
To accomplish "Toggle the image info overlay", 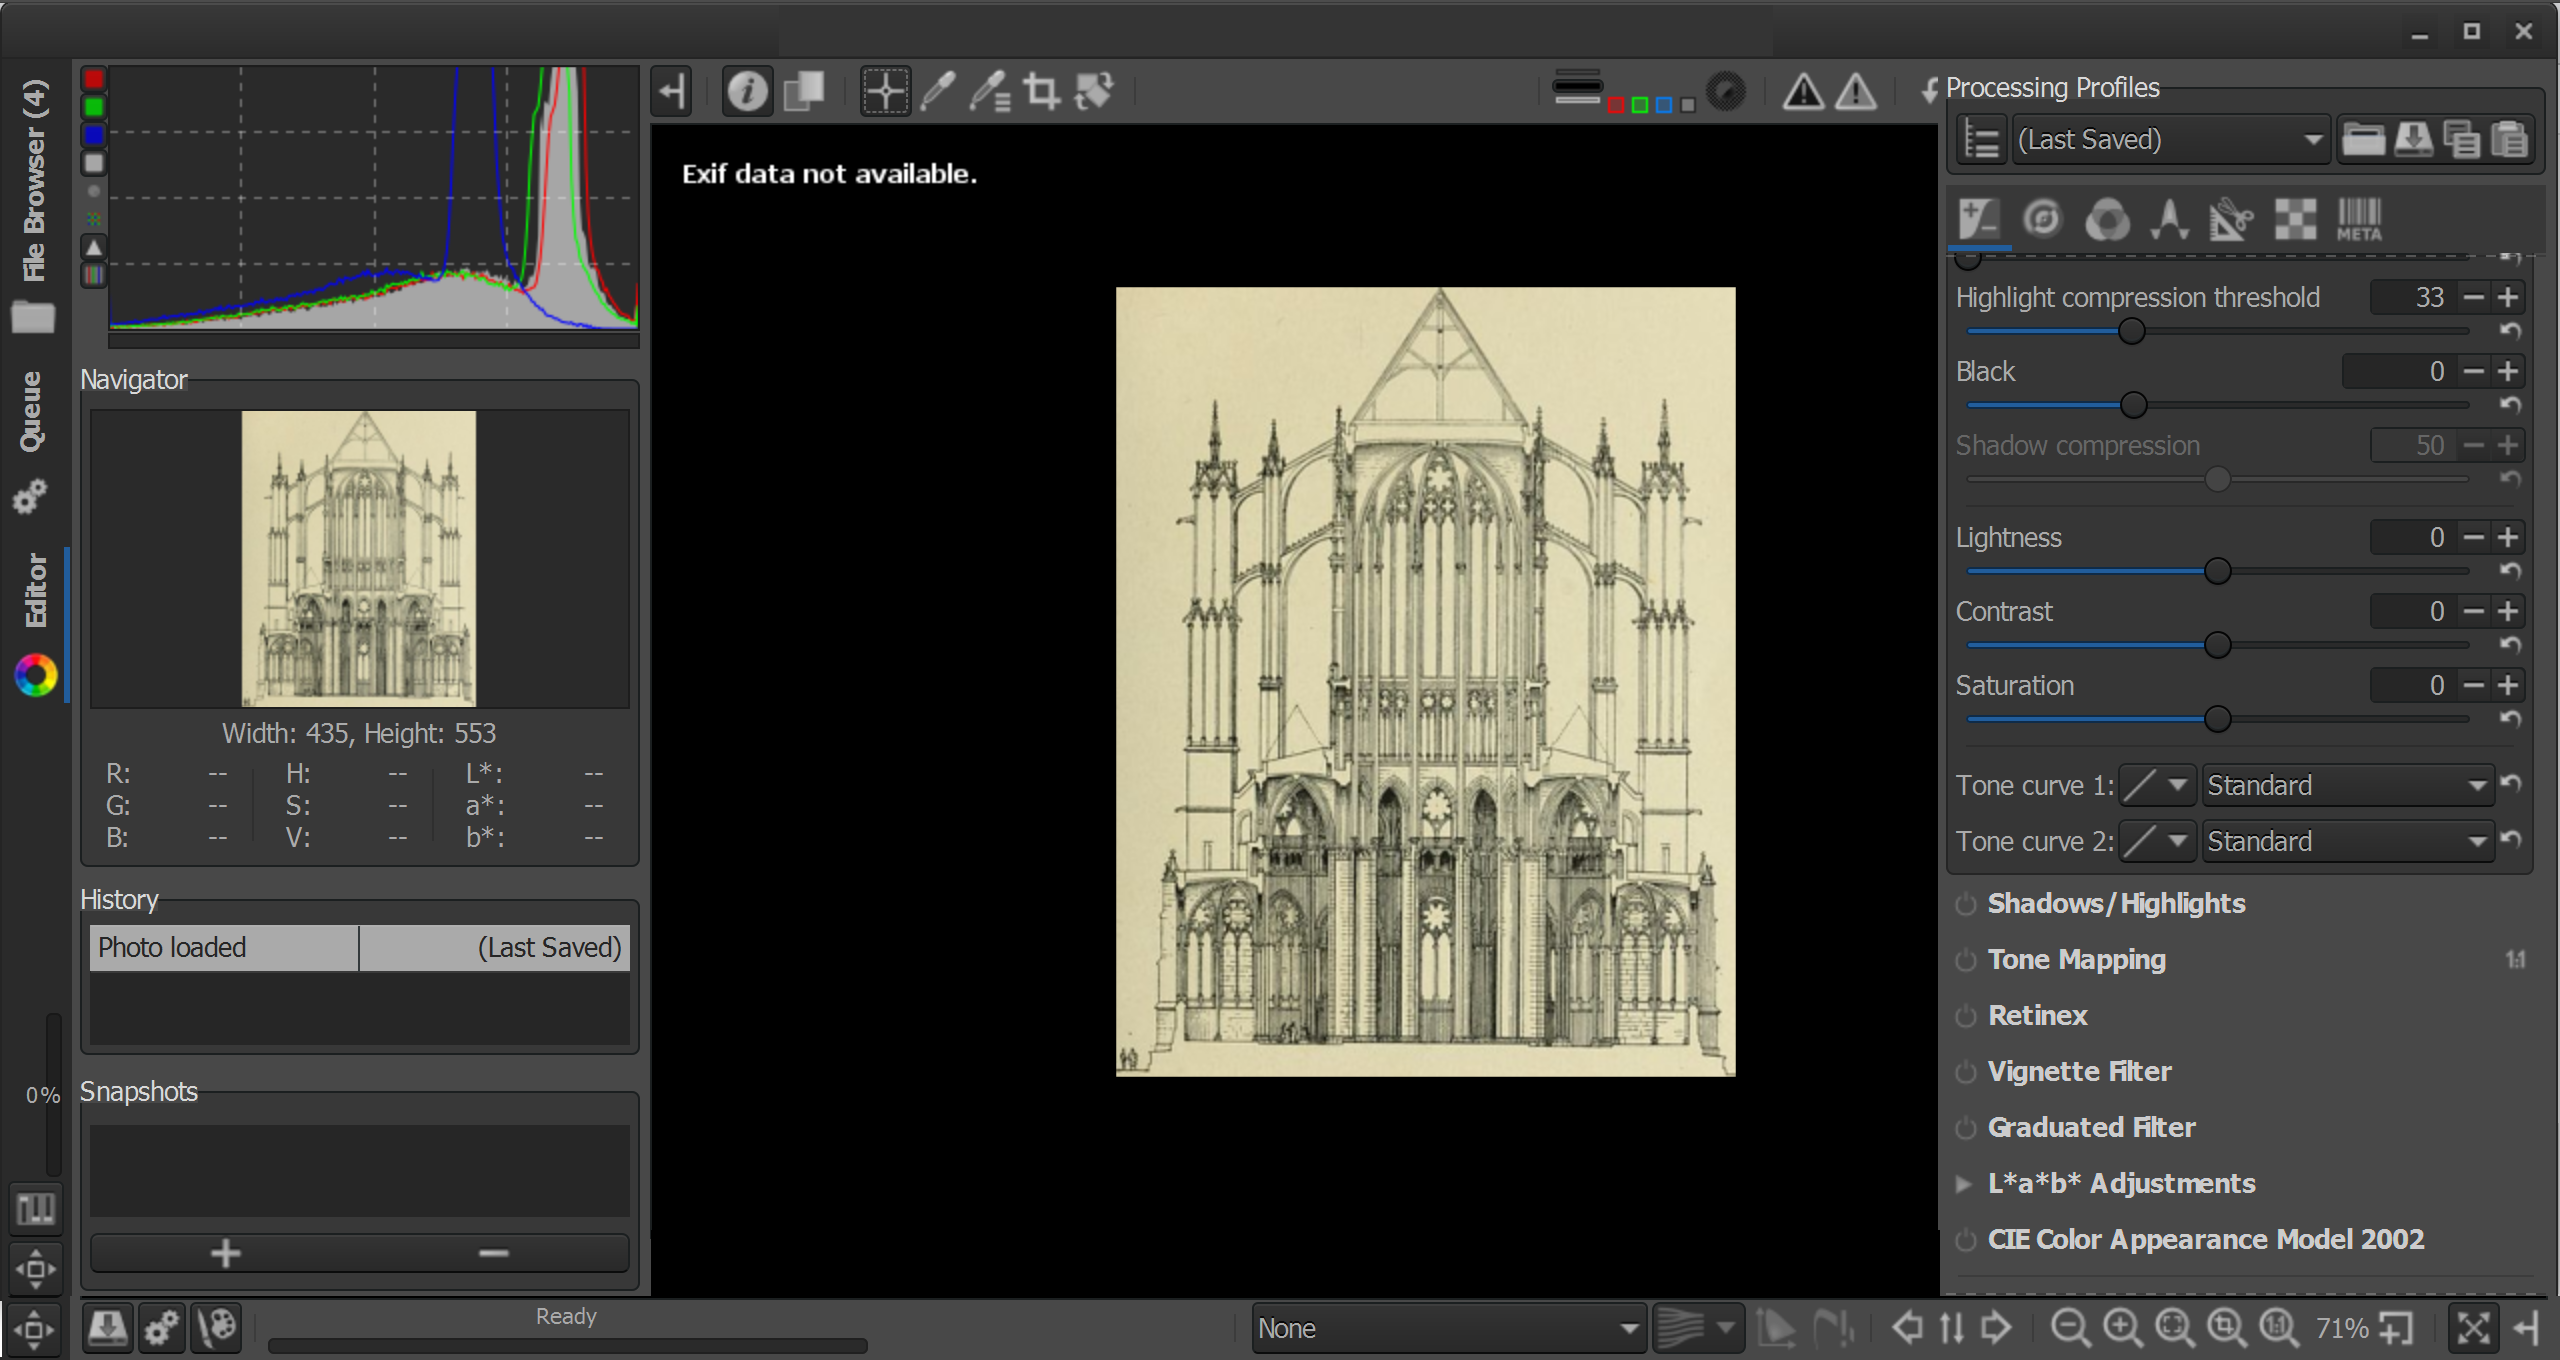I will (x=747, y=92).
